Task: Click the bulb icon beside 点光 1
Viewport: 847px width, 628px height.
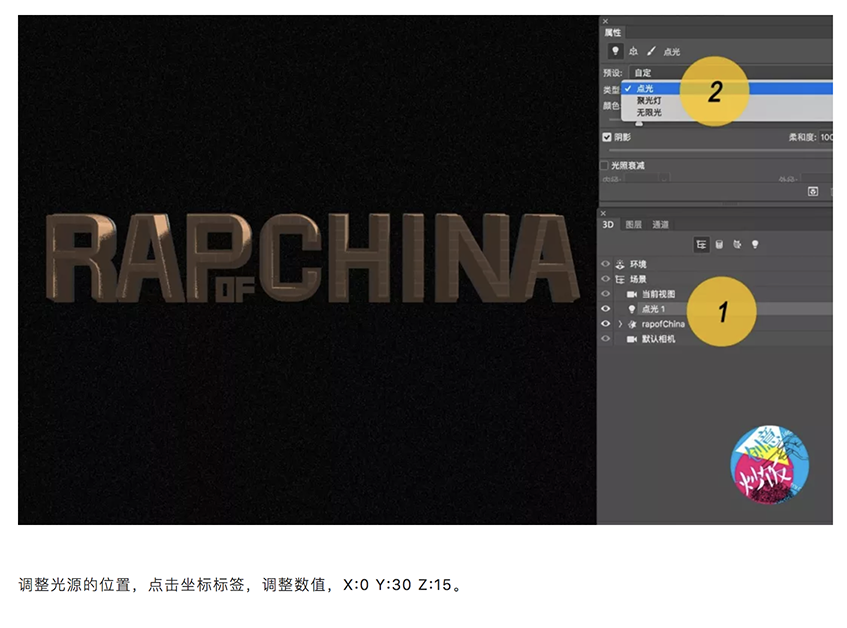Action: tap(631, 309)
